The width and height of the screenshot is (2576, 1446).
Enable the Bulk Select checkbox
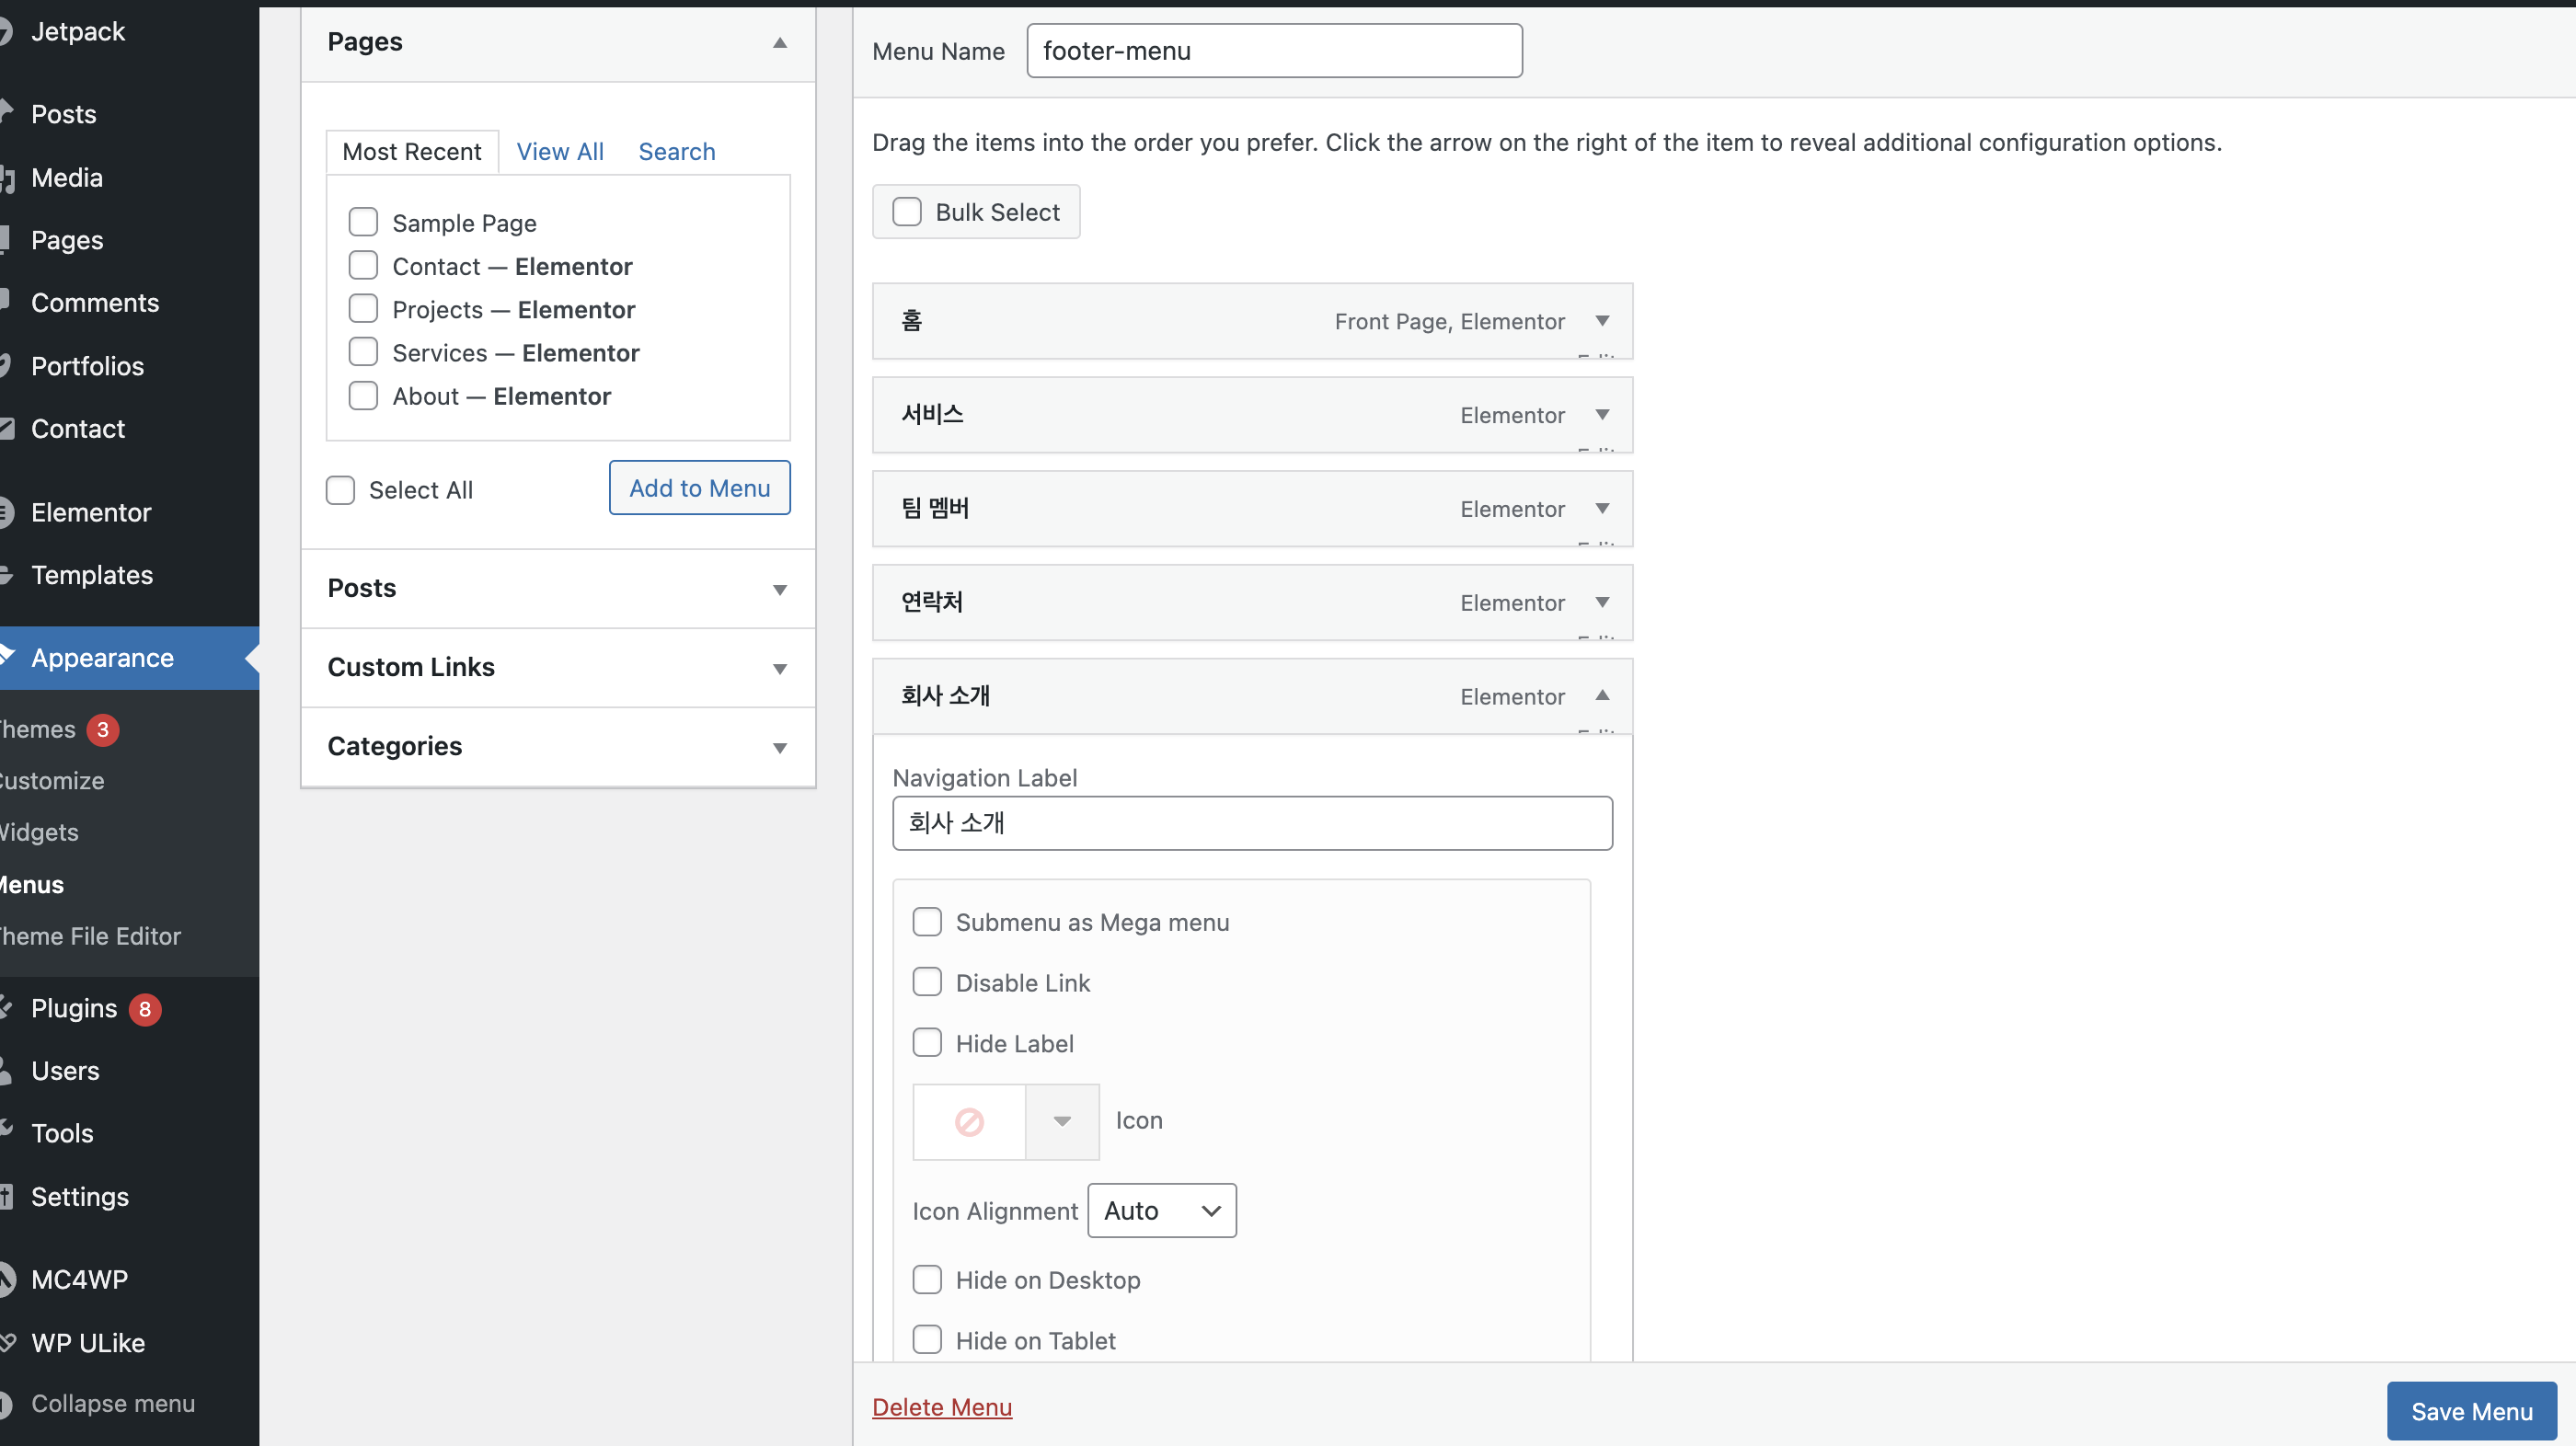(x=907, y=212)
